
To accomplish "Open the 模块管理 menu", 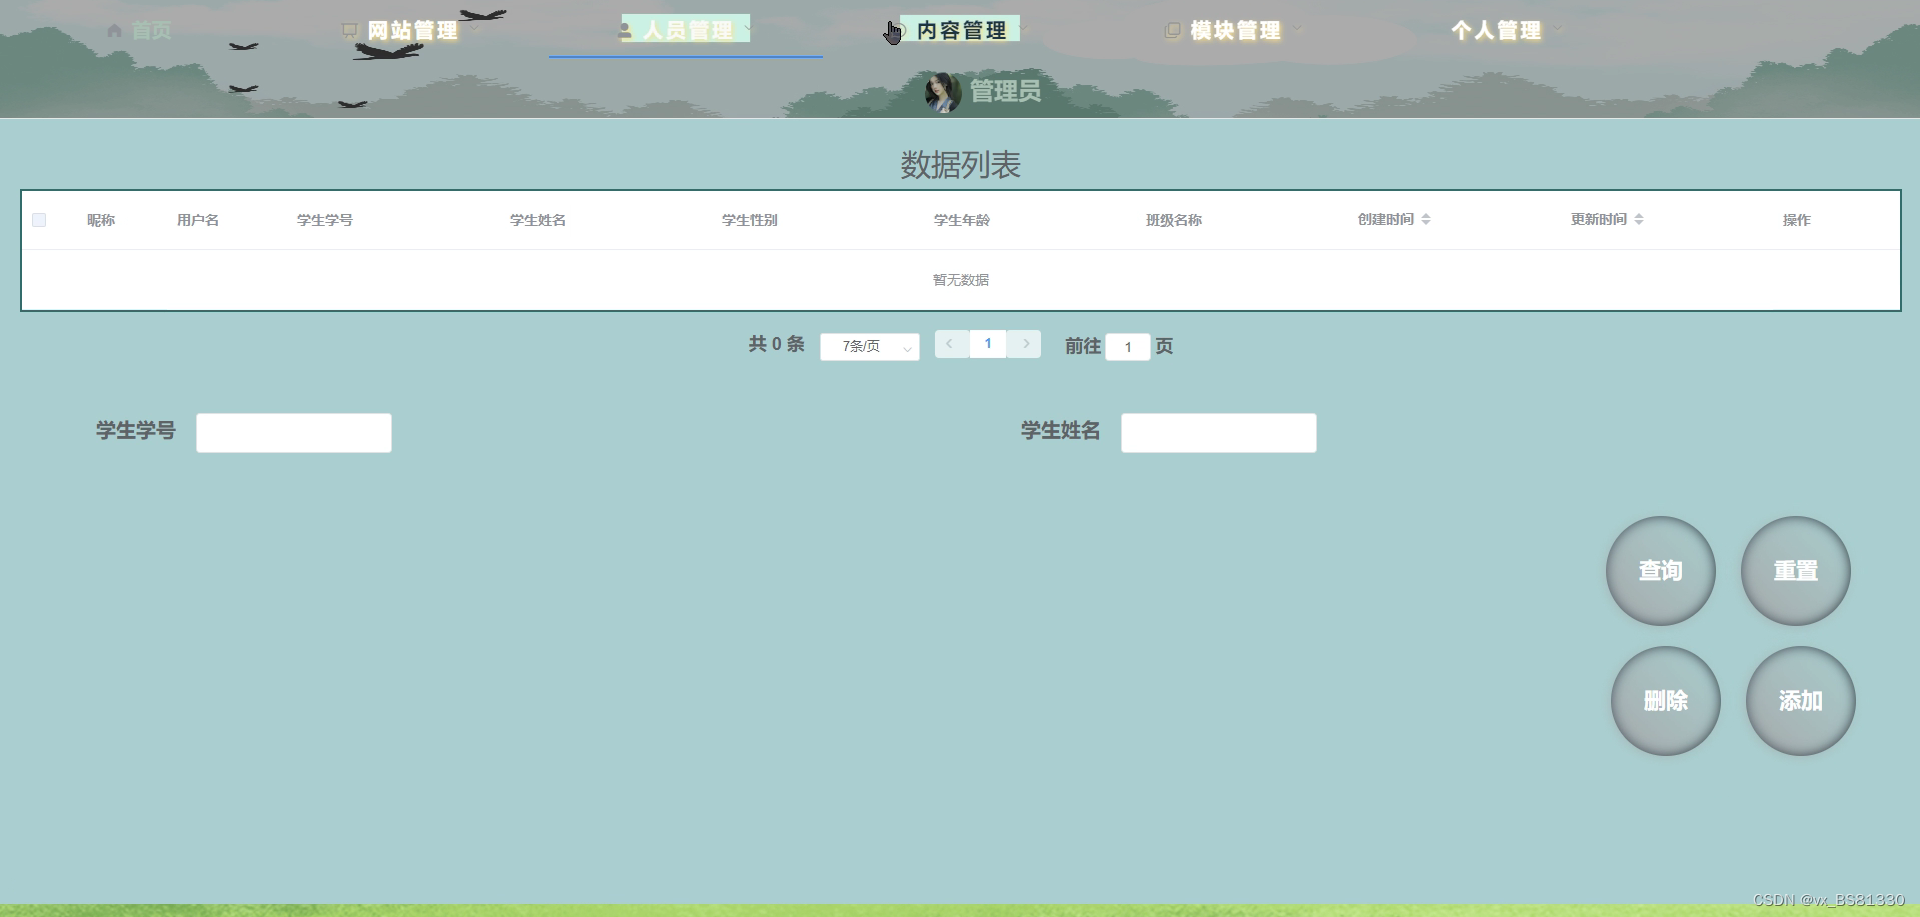I will coord(1234,31).
